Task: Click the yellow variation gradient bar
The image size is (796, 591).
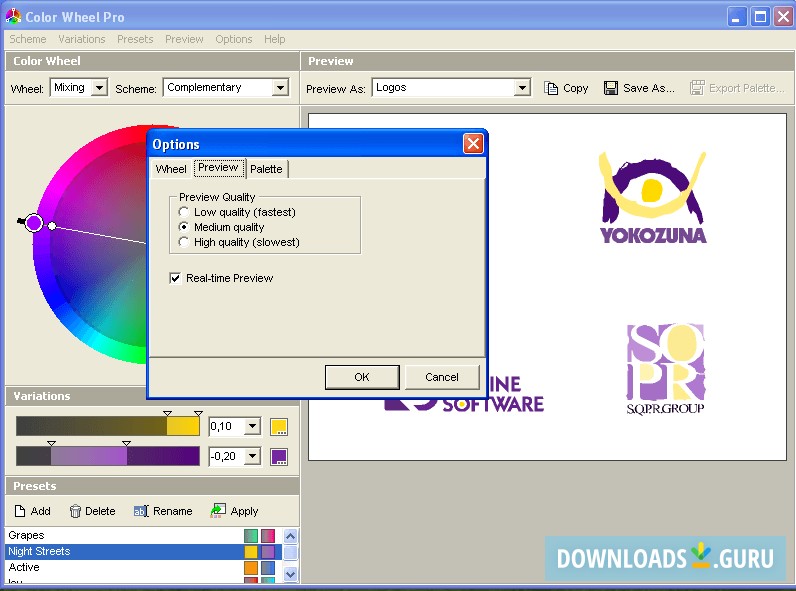Action: pyautogui.click(x=108, y=426)
